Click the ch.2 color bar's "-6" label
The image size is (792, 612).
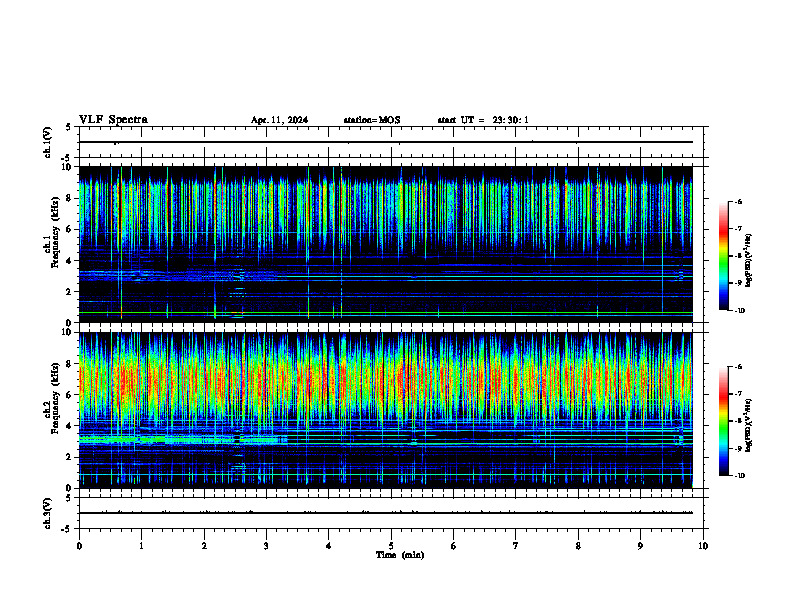[x=738, y=367]
